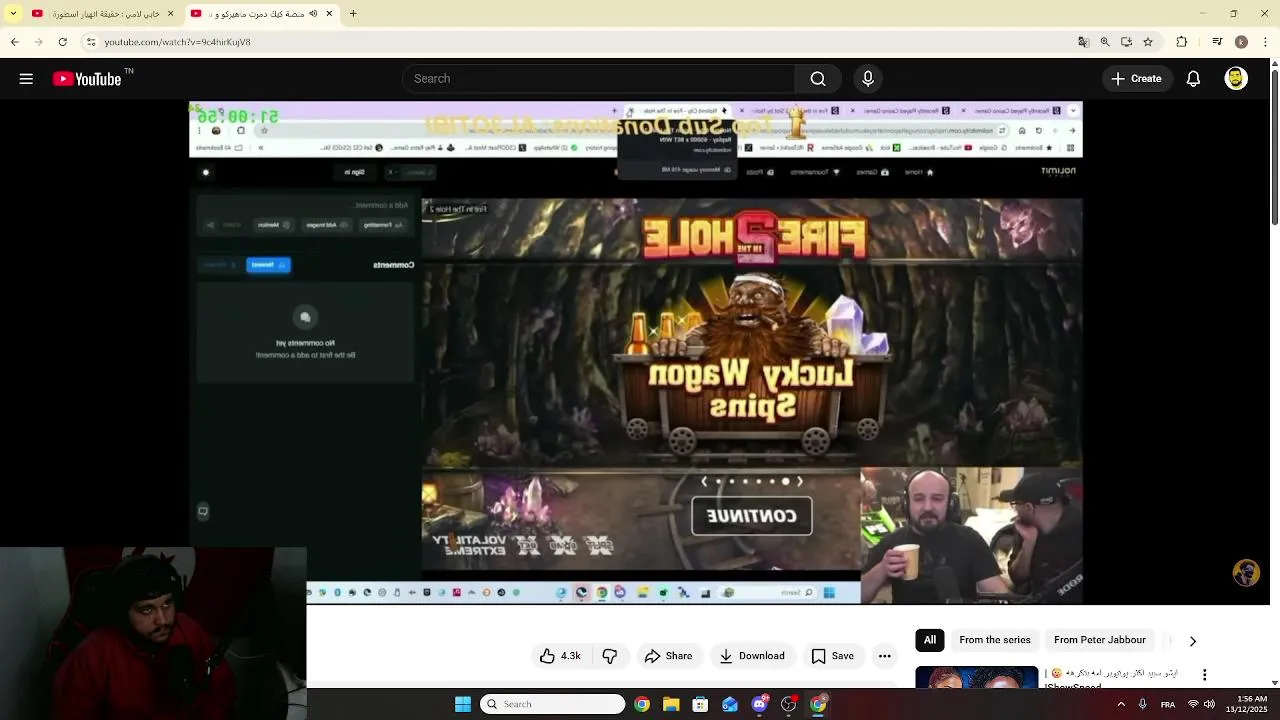Select the From the series chip
This screenshot has width=1280, height=720.
[x=994, y=640]
